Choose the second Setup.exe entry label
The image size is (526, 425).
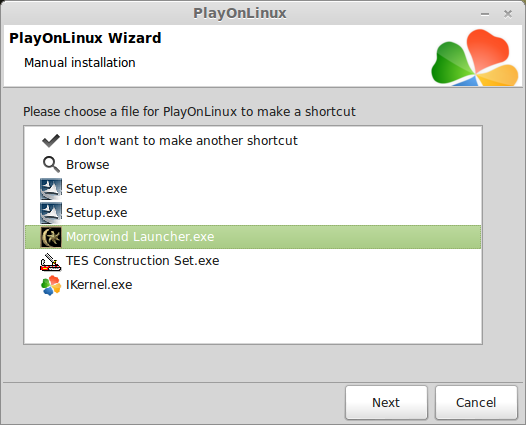pyautogui.click(x=97, y=213)
